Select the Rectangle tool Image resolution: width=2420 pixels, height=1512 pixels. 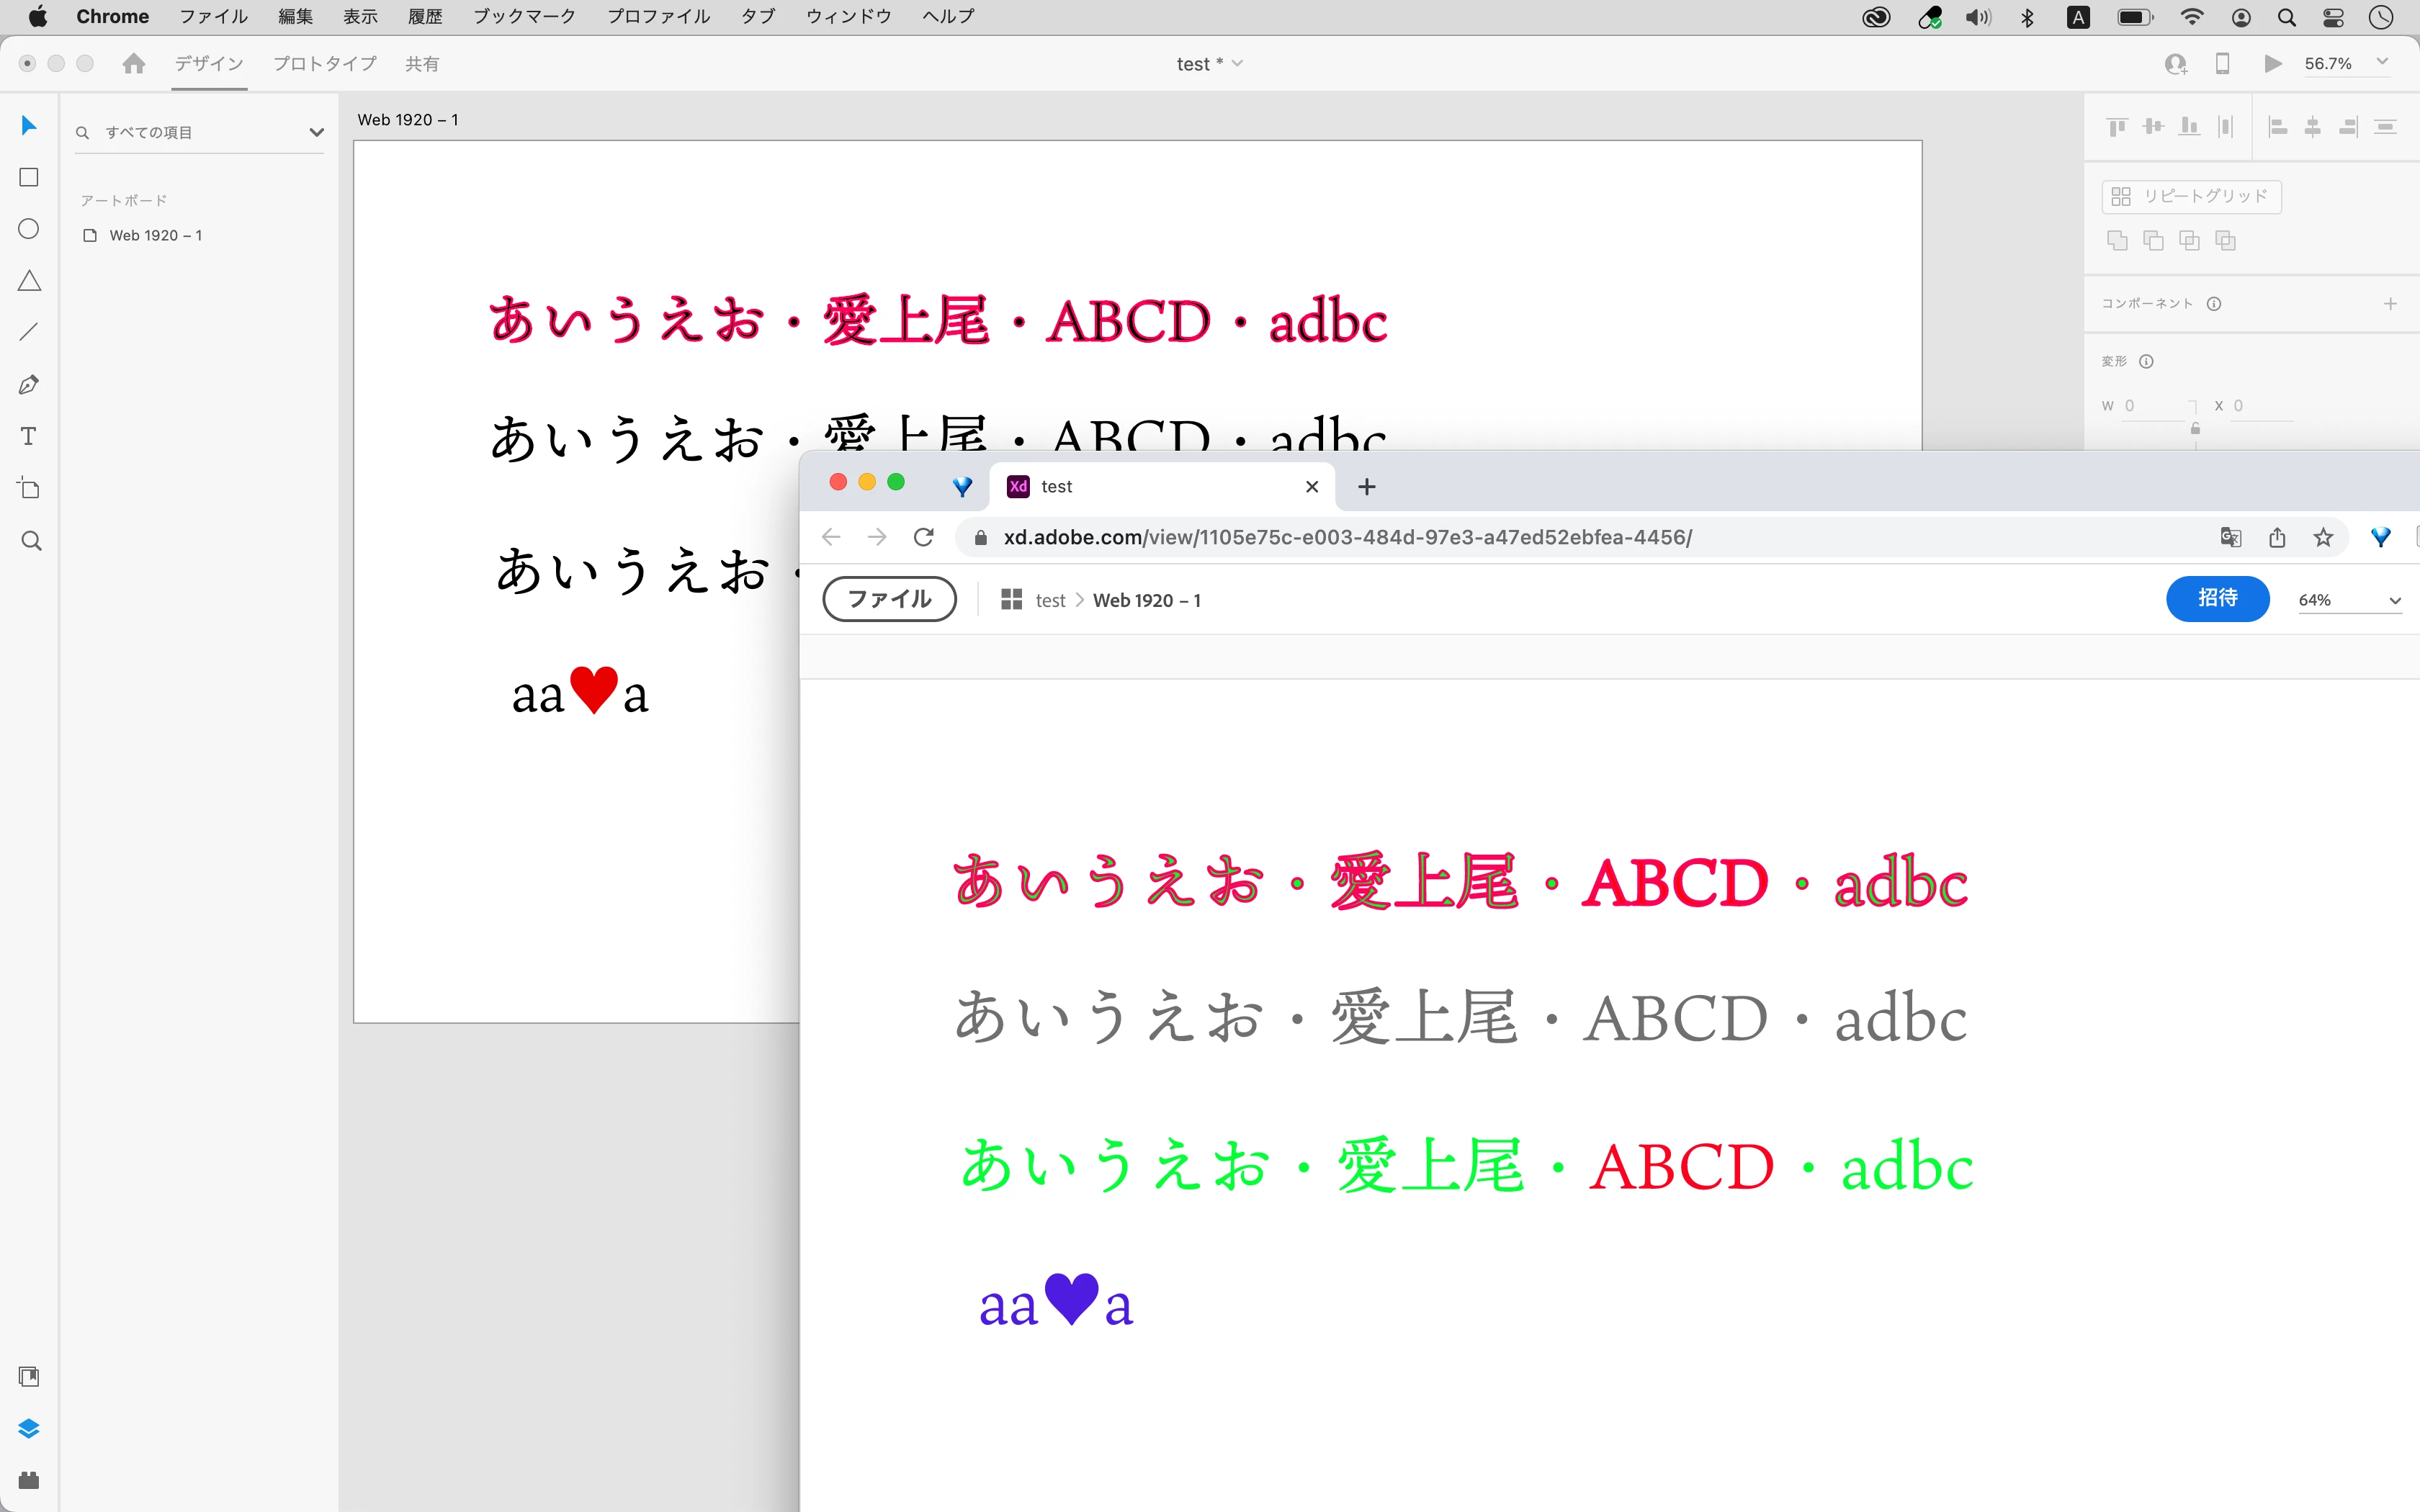29,177
